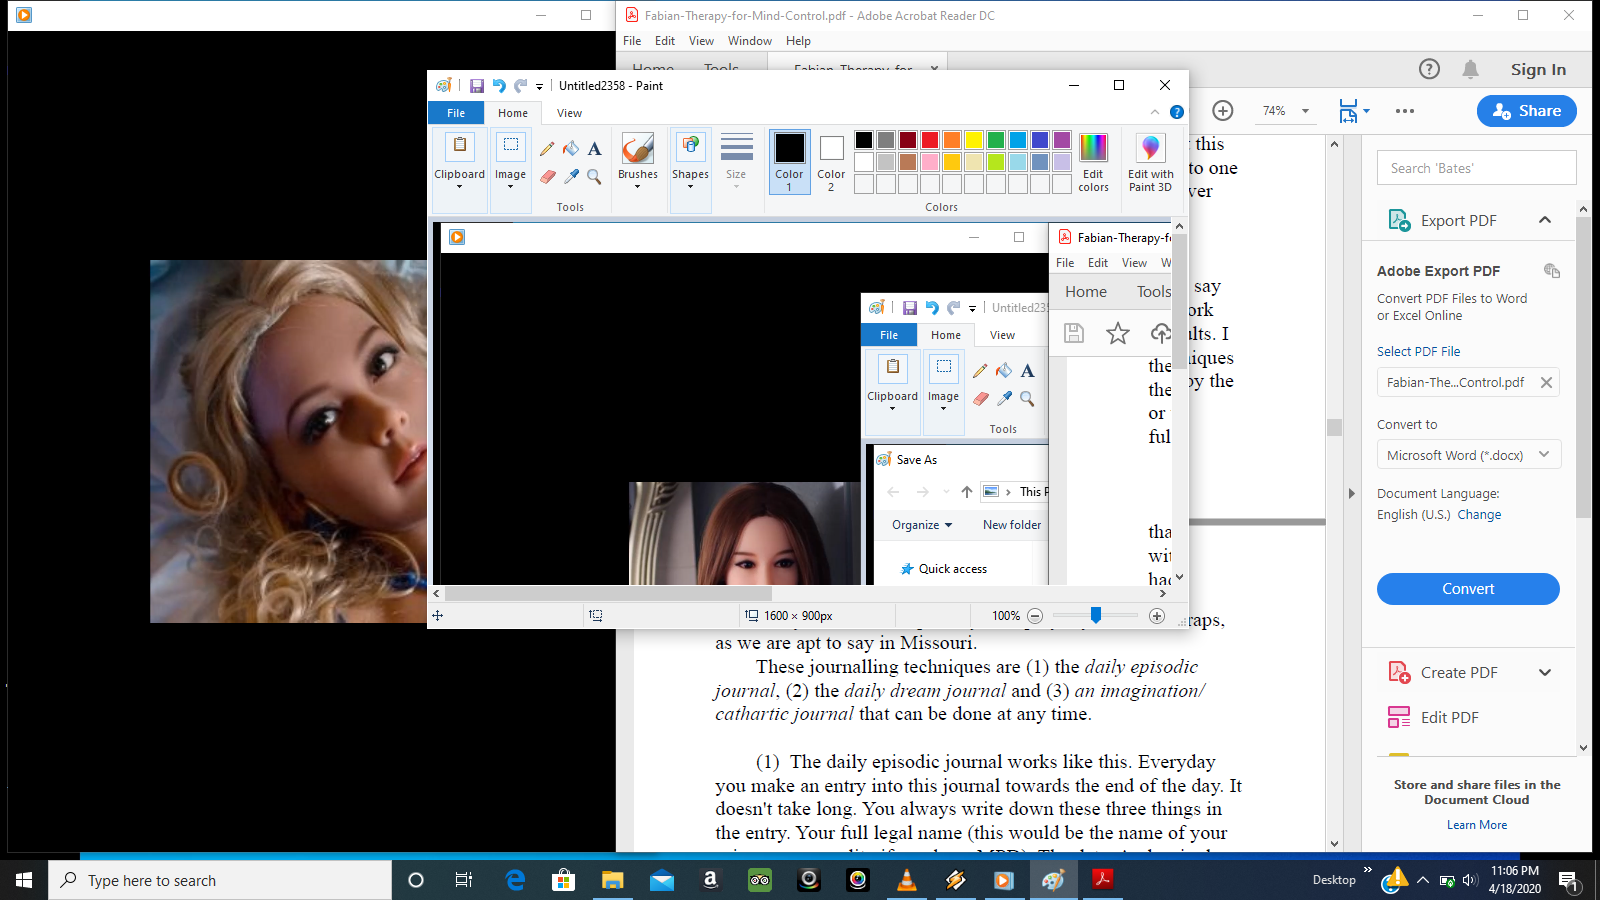The width and height of the screenshot is (1600, 900).
Task: Click the Edit PDF tool icon
Action: 1399,717
